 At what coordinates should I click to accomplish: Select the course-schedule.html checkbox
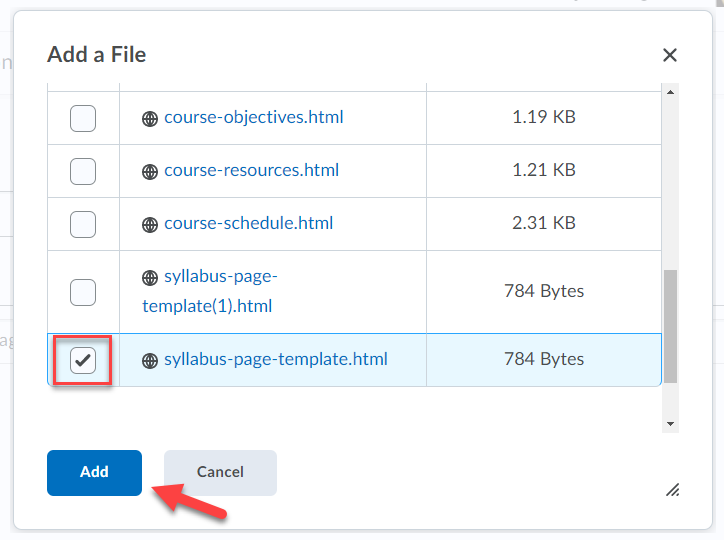(83, 224)
